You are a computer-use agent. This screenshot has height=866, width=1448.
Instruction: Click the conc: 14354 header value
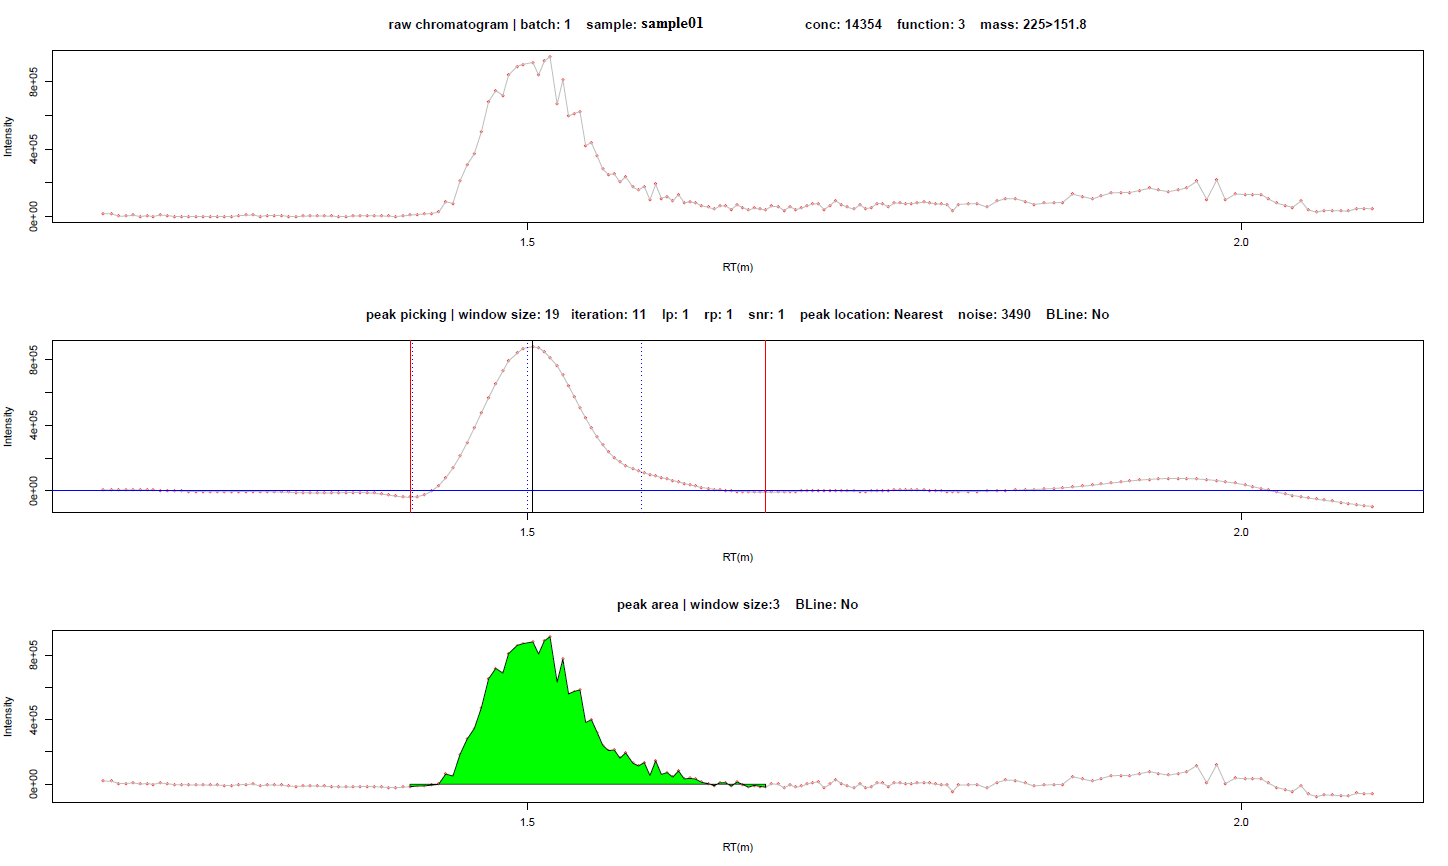(x=843, y=24)
